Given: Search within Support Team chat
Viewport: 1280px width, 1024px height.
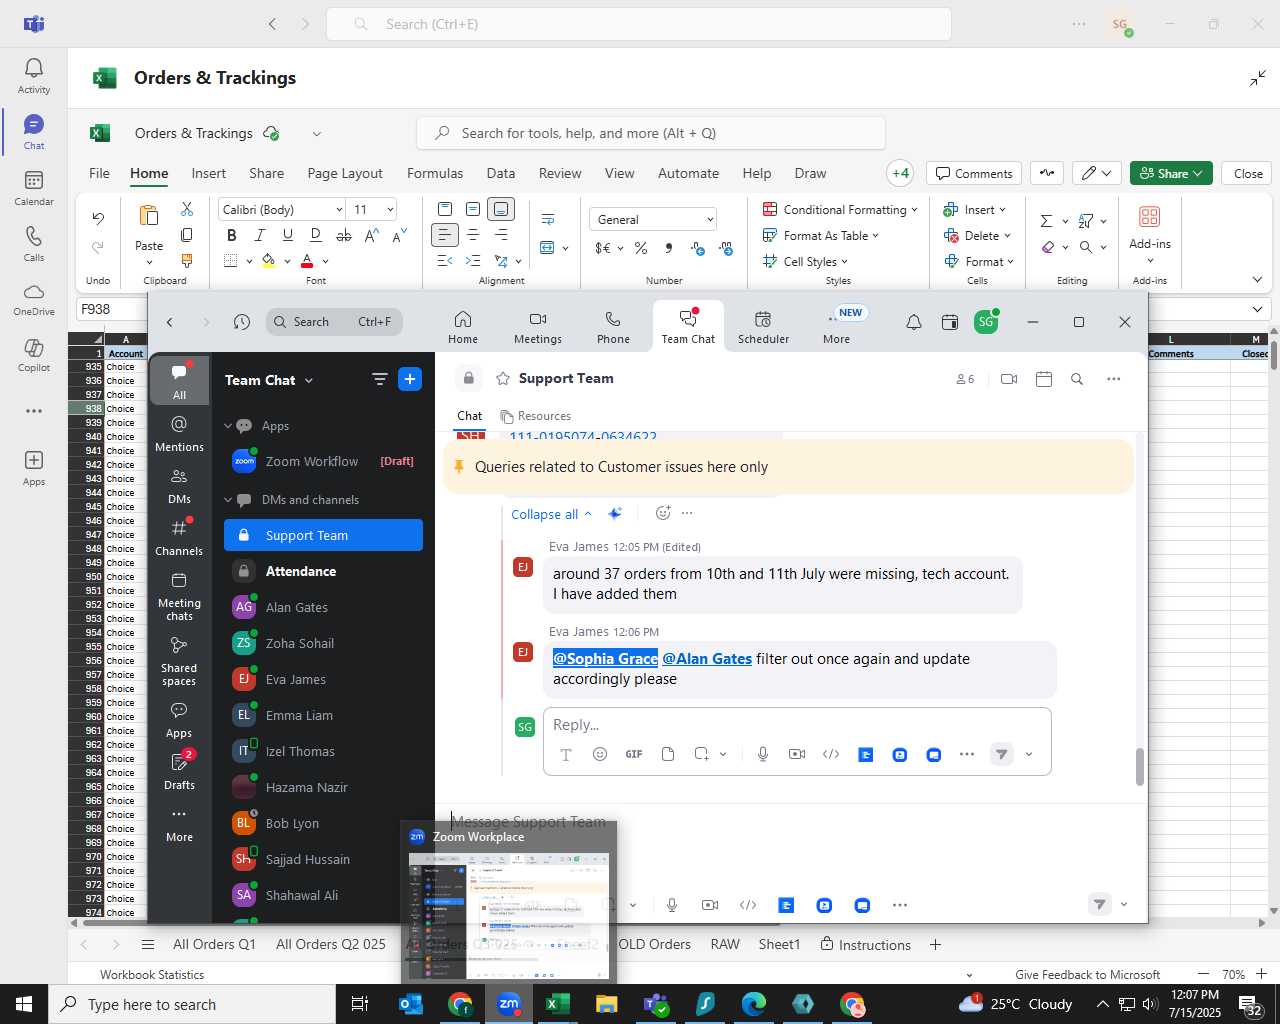Looking at the screenshot, I should point(1077,379).
